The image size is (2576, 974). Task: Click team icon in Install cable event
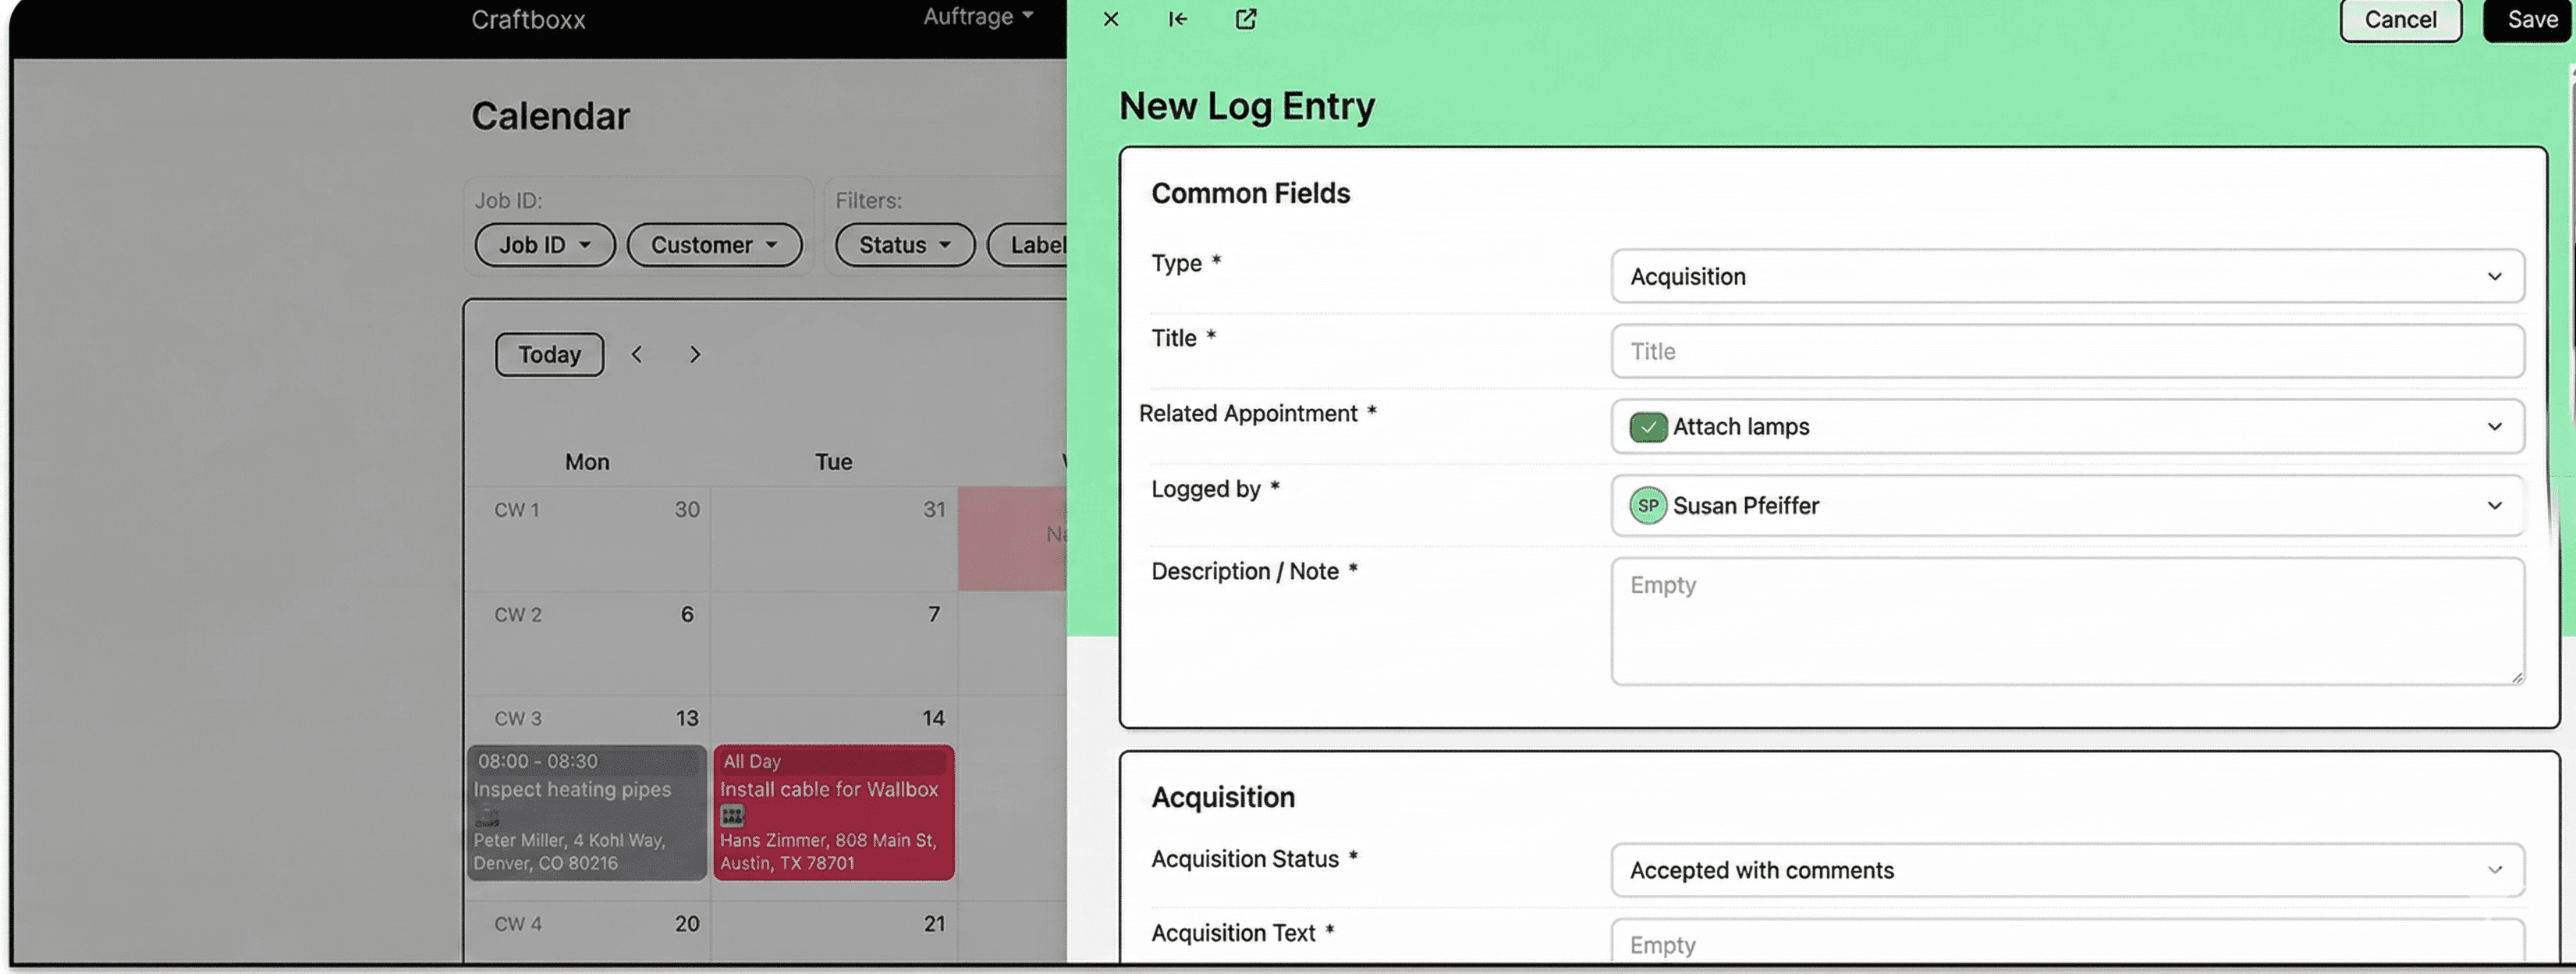[x=732, y=816]
